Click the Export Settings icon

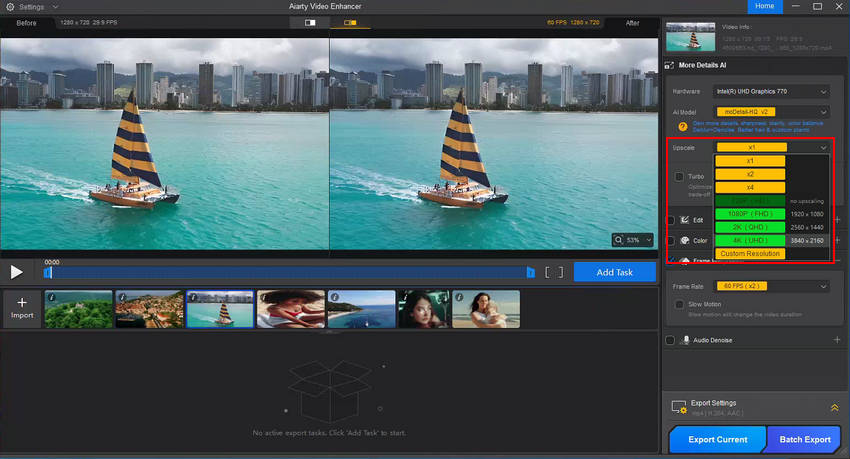point(679,408)
